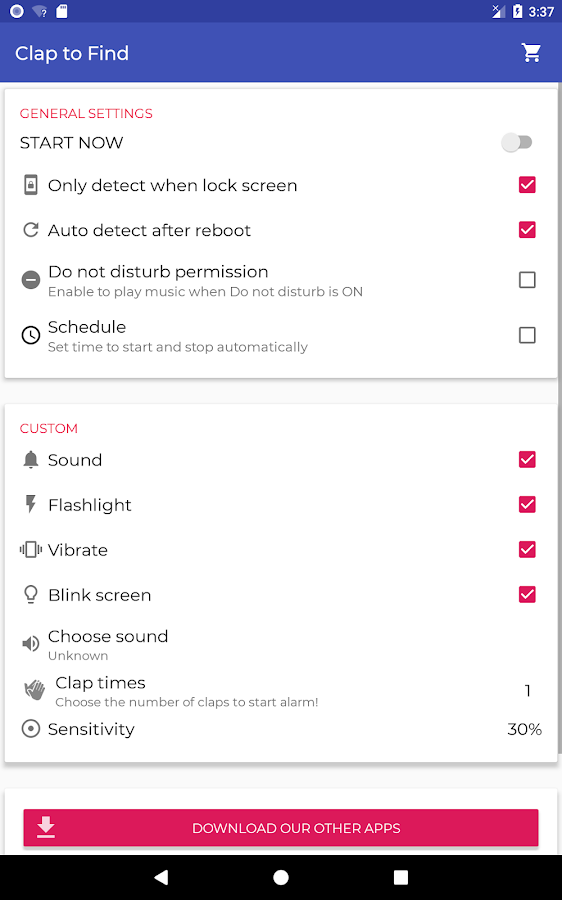Tap the Android home navigation button

(281, 877)
